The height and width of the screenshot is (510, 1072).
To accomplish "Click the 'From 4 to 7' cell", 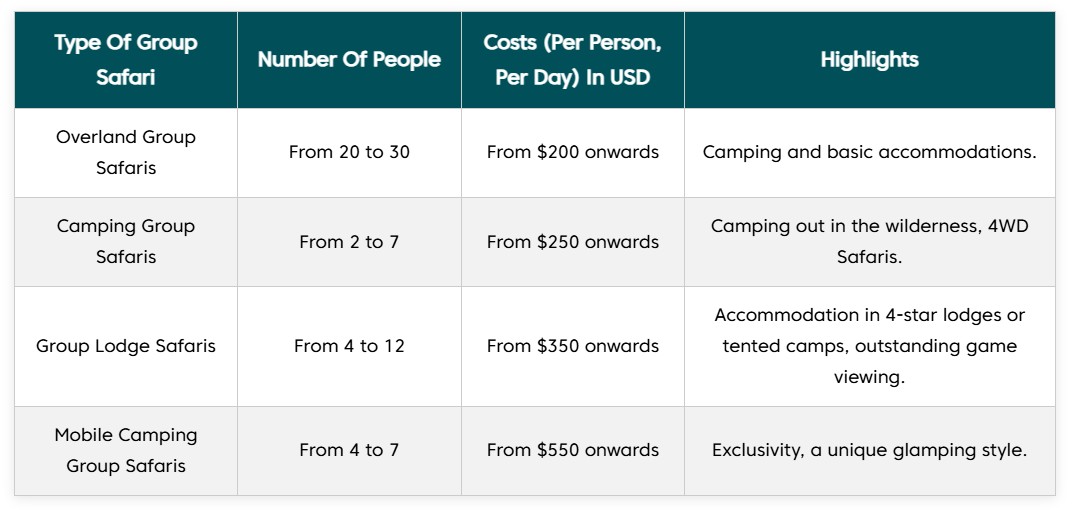I will click(x=349, y=451).
